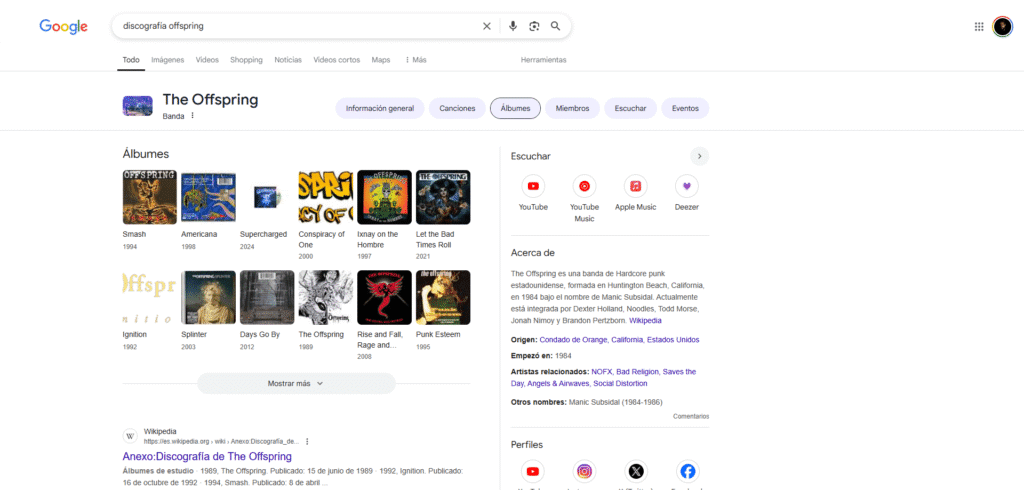Click the voice search microphone icon
This screenshot has width=1024, height=490.
point(513,26)
